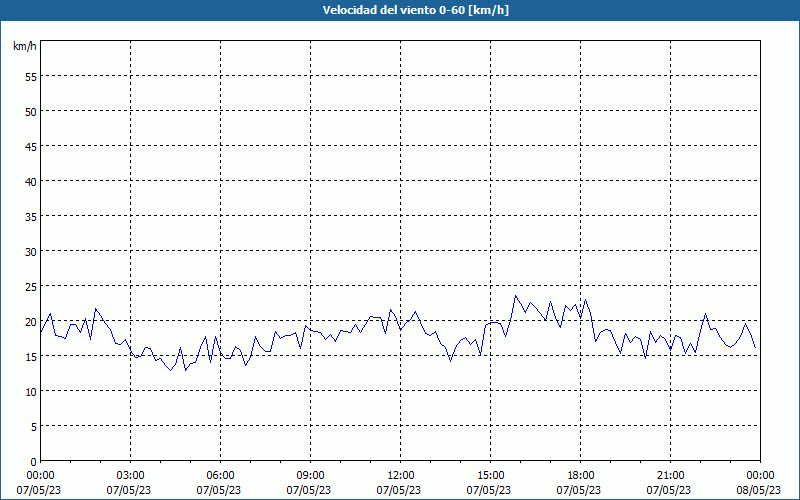
Task: Click the date label '08/05/23'
Action: click(x=759, y=490)
